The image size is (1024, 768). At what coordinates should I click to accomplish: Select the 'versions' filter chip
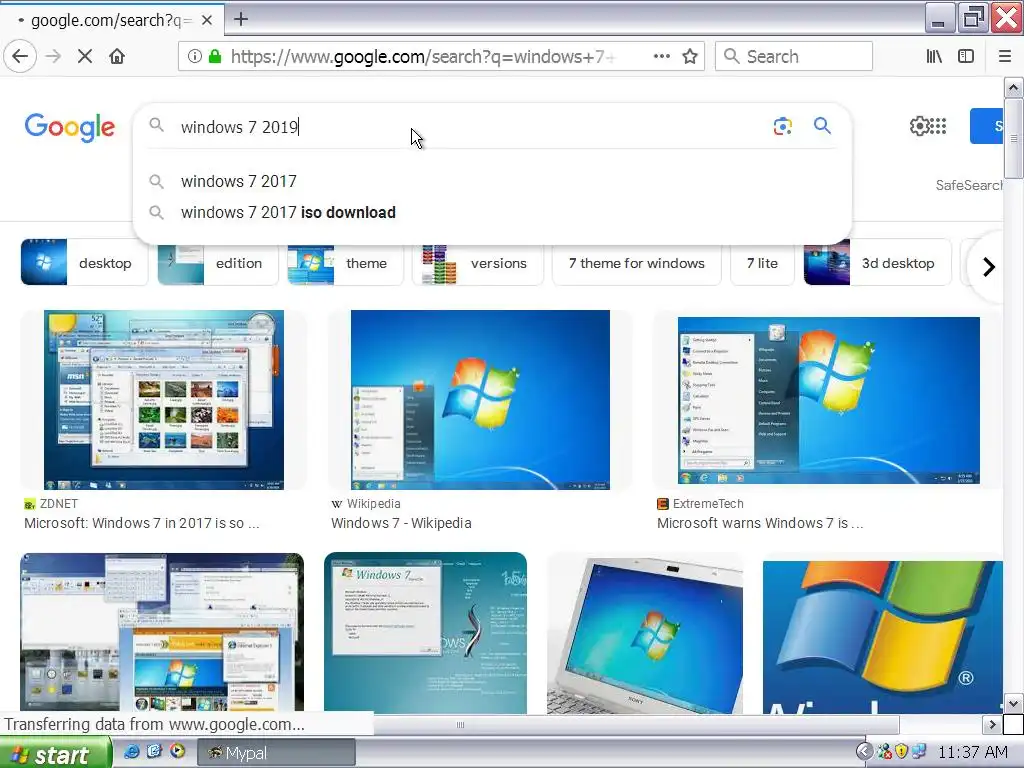477,264
